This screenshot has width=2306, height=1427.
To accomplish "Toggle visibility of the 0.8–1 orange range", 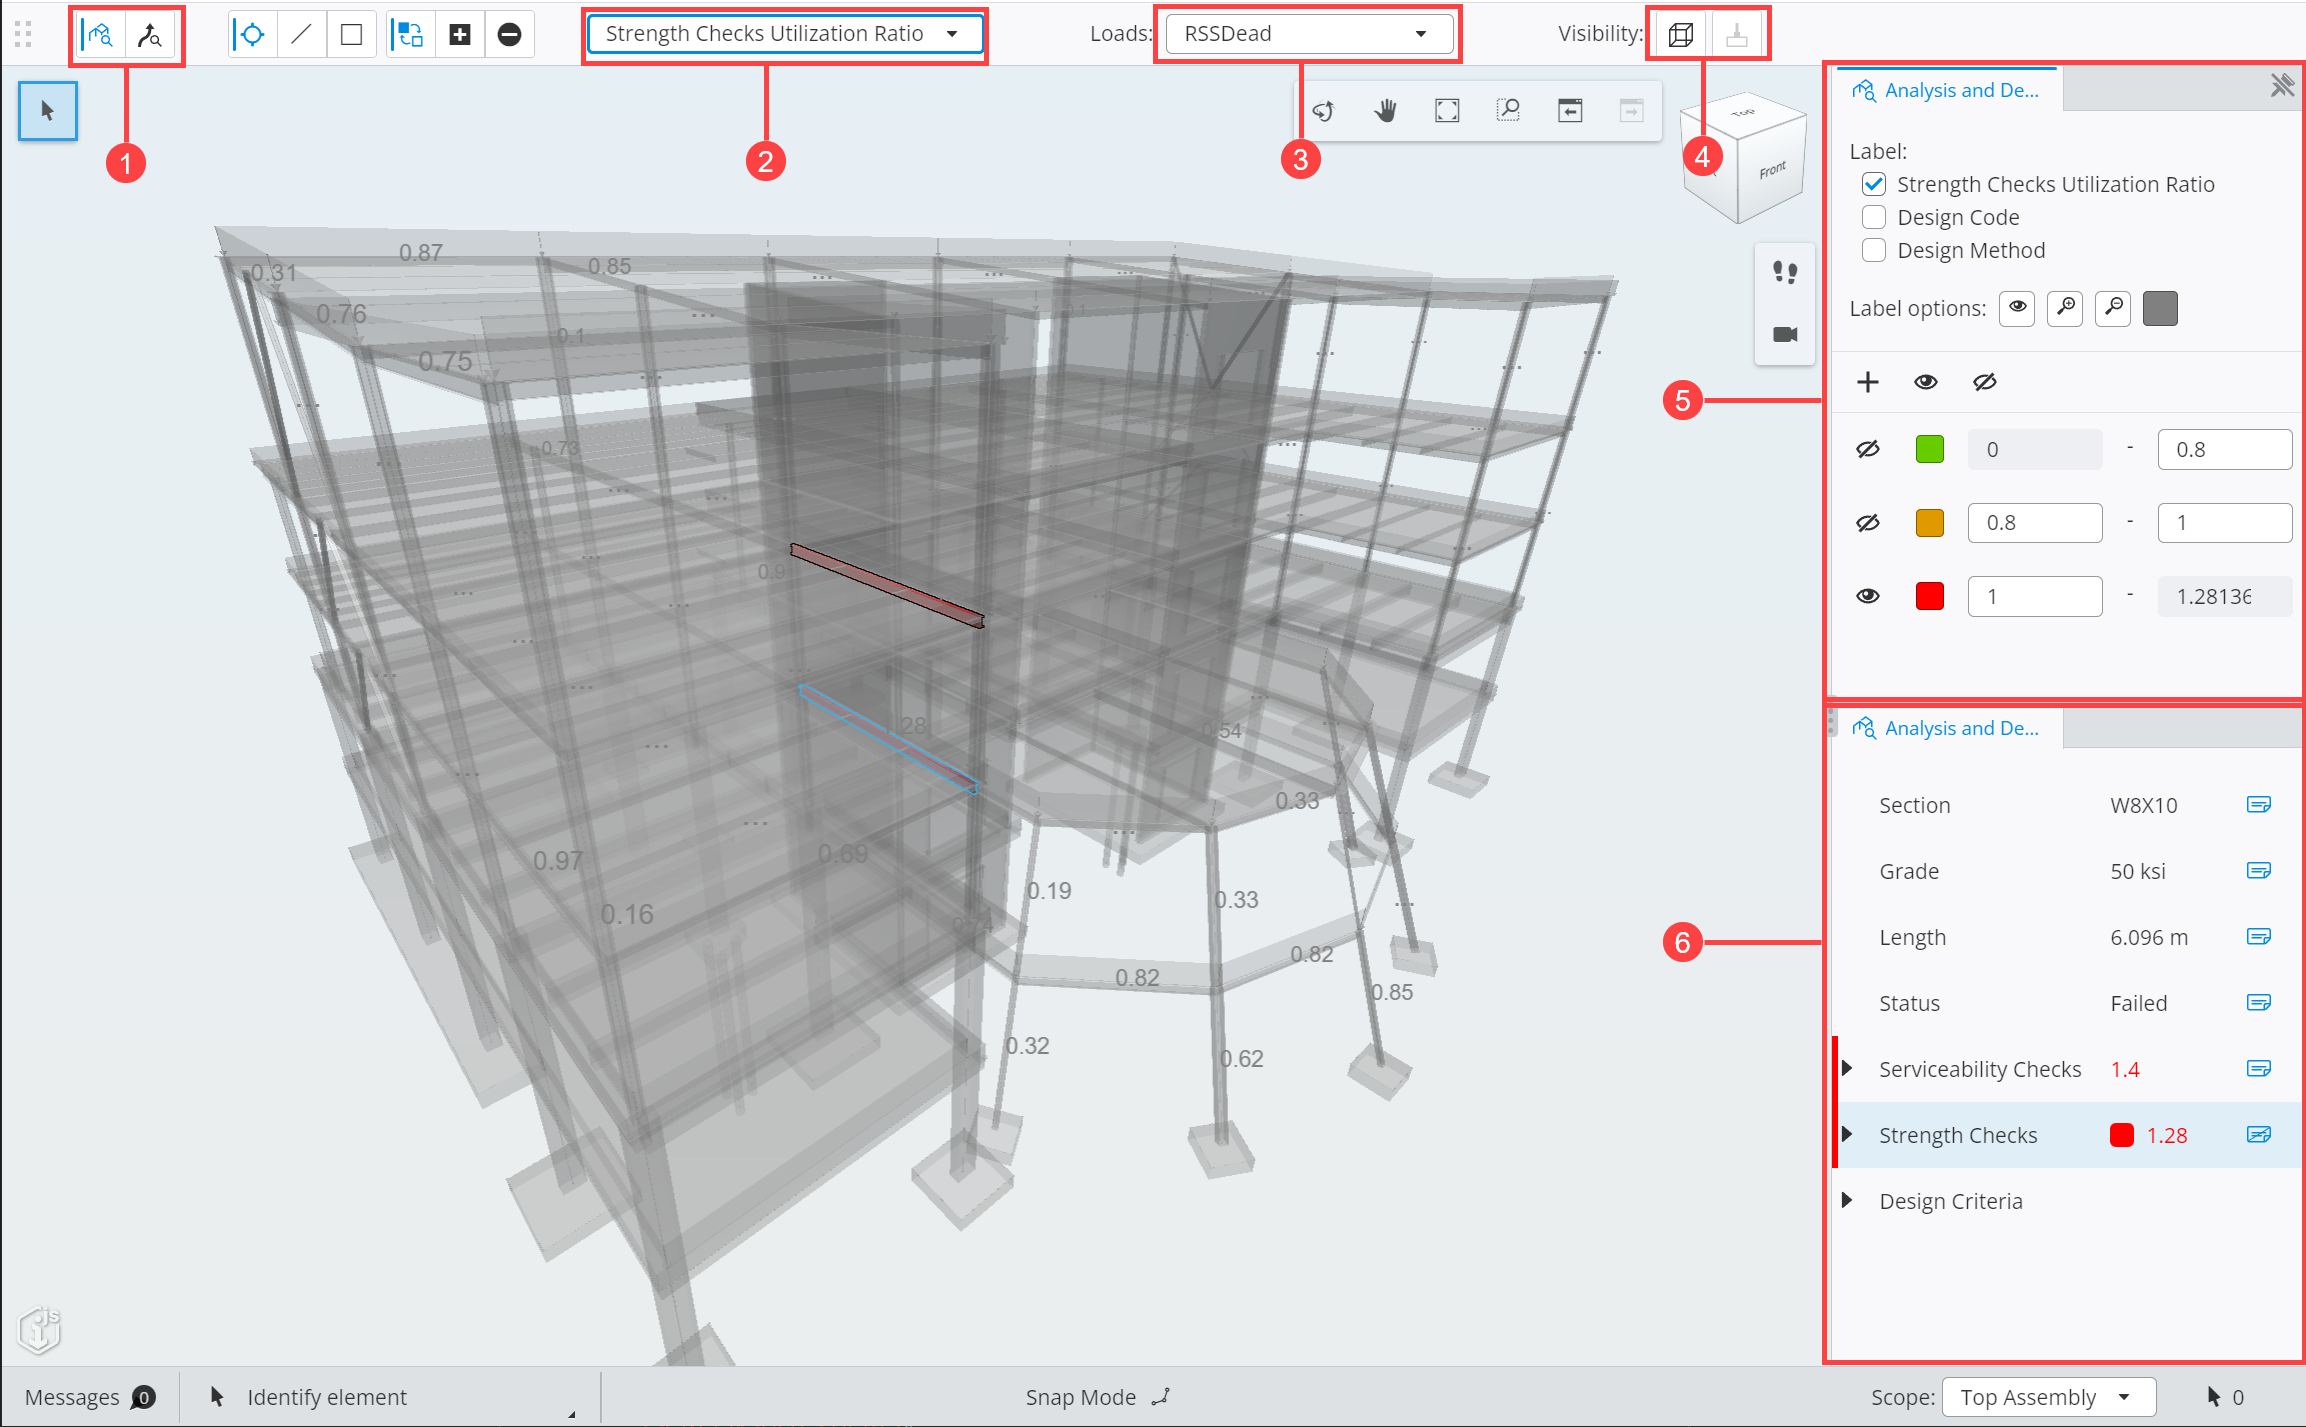I will [x=1867, y=523].
